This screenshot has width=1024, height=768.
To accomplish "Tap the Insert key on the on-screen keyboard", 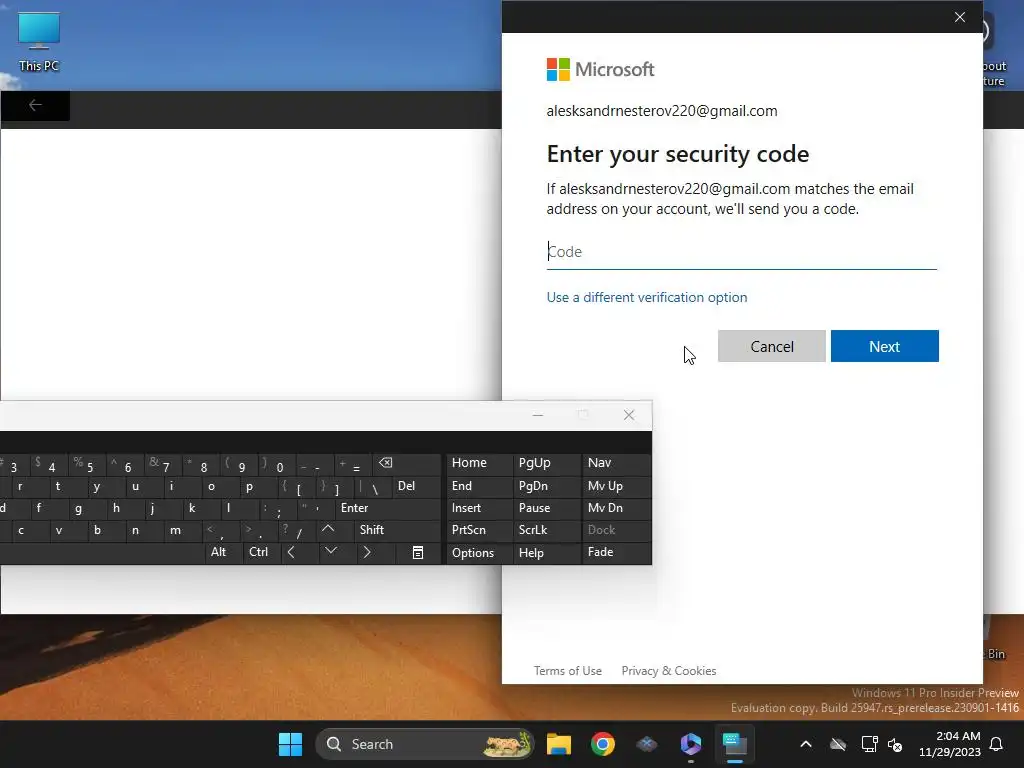I will coord(478,508).
